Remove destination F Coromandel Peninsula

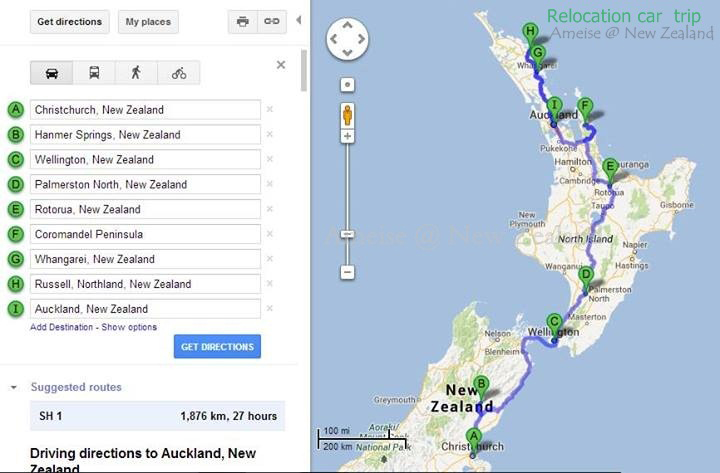[270, 234]
